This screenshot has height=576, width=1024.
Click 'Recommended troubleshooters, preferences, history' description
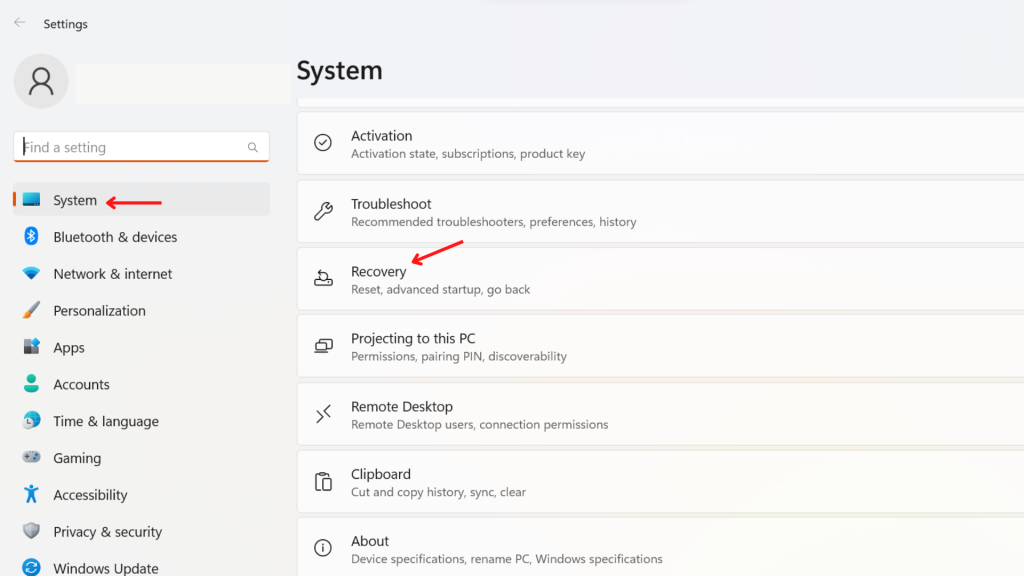point(494,221)
